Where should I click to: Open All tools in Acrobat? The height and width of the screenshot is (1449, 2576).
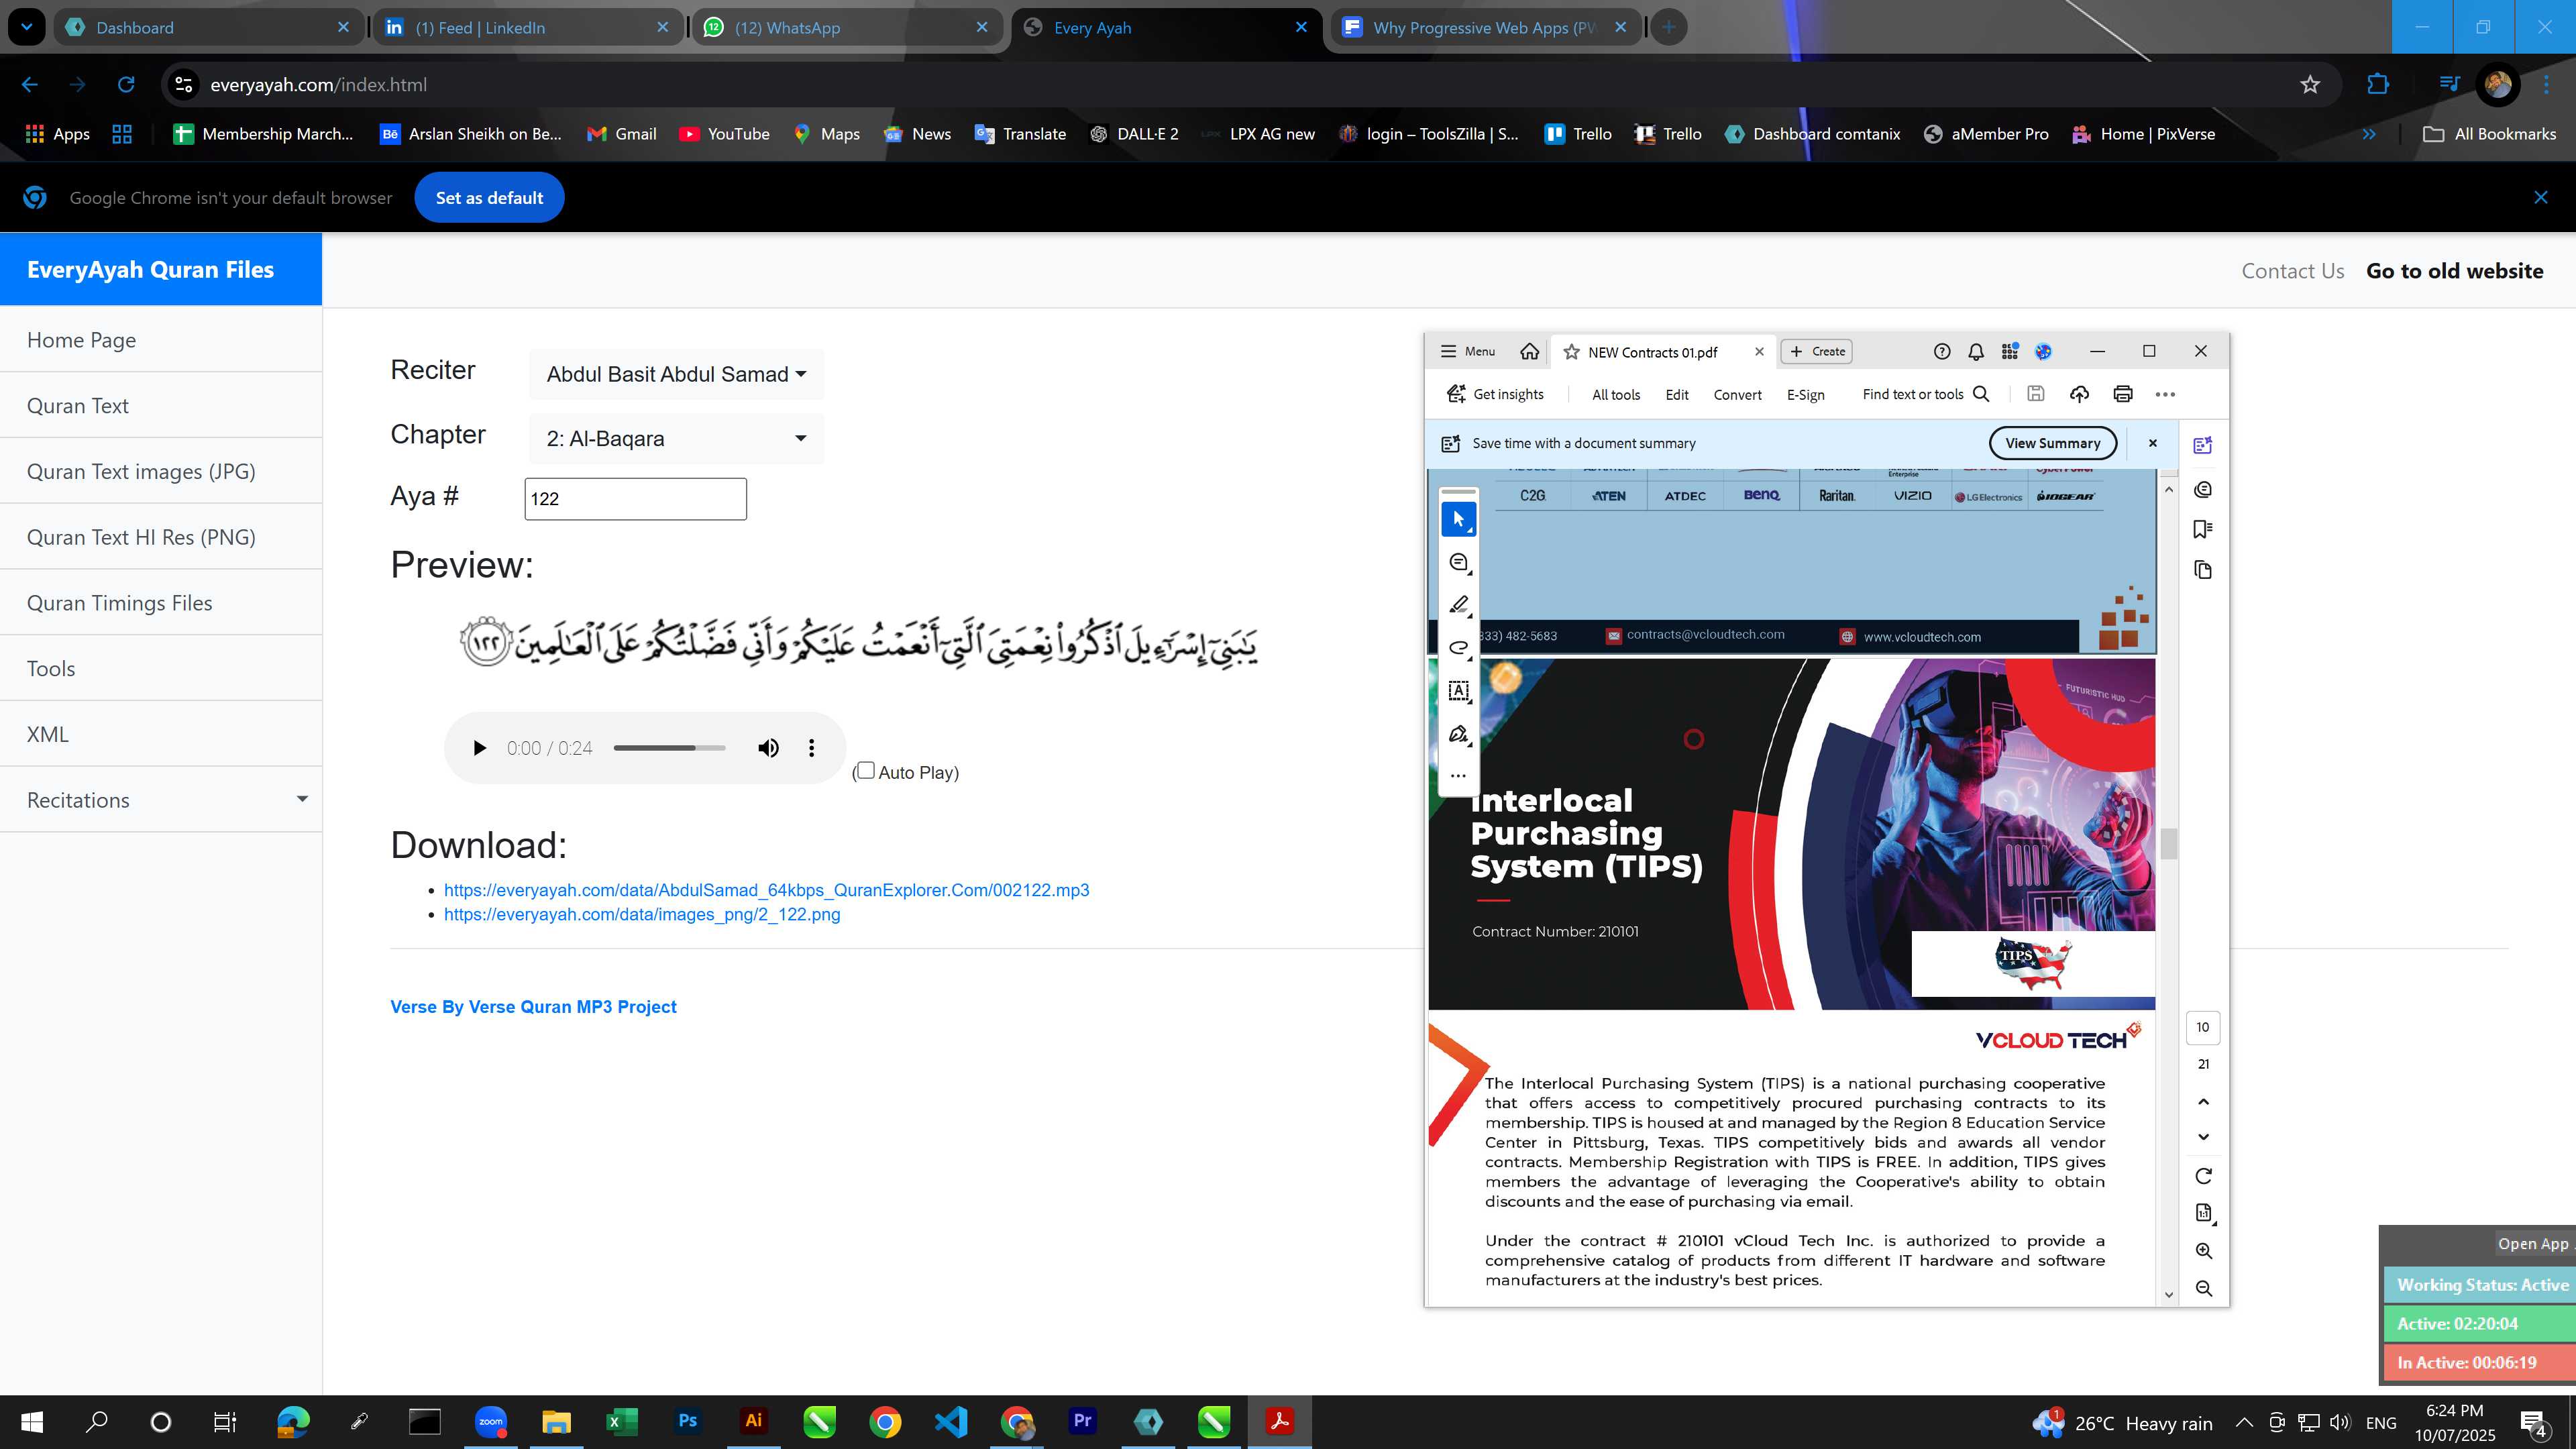coord(1616,395)
